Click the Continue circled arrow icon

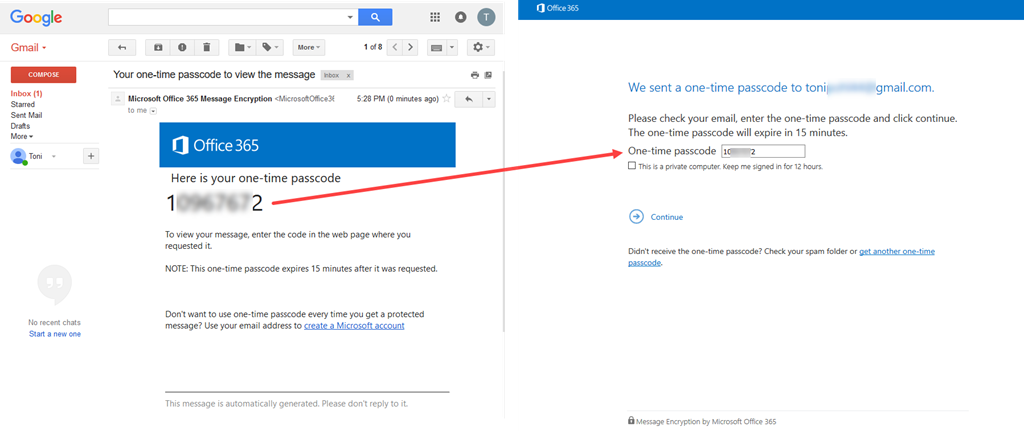[636, 217]
